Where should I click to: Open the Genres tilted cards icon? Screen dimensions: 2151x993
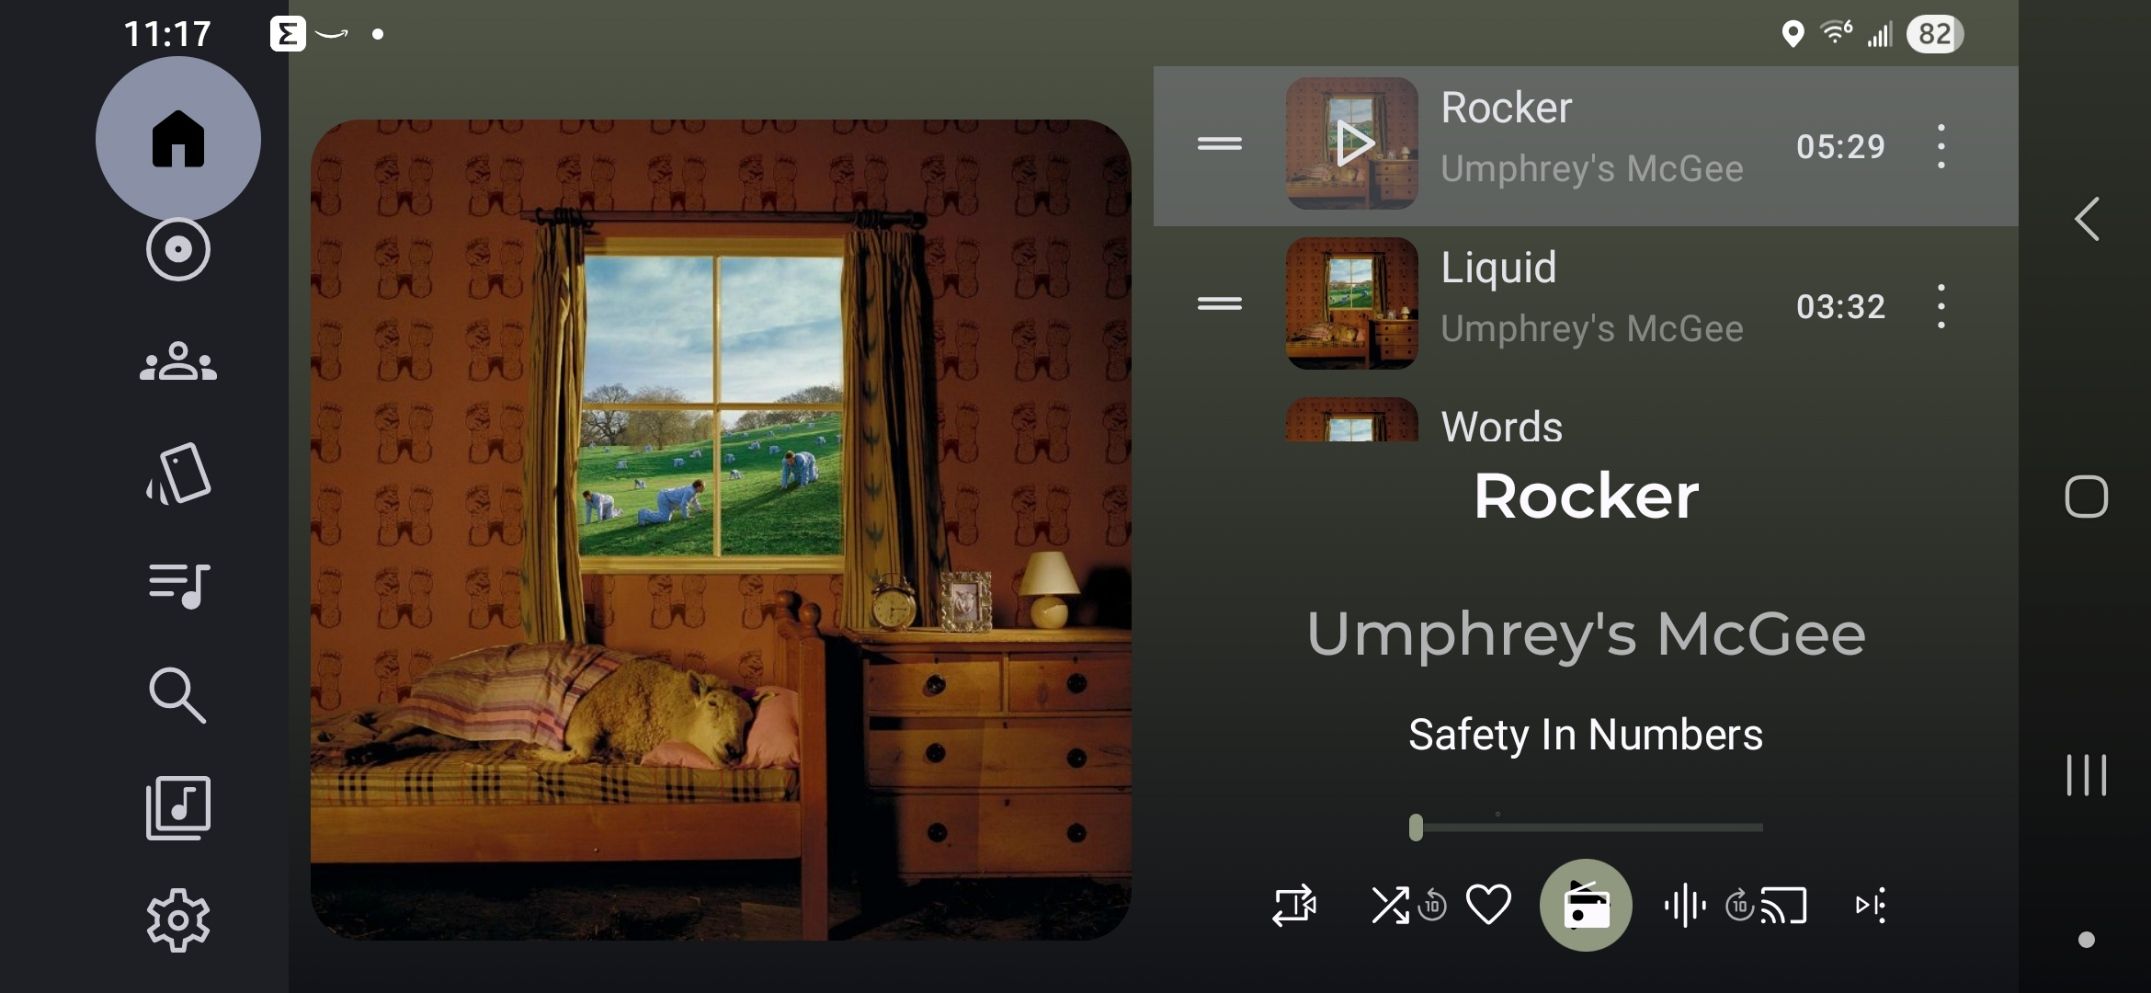pos(178,473)
